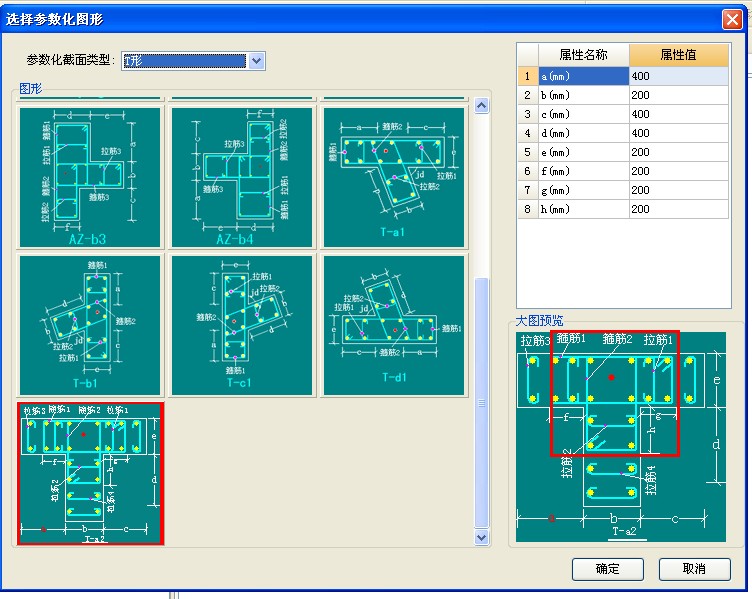Click row number 6 header in property table
The width and height of the screenshot is (752, 599).
(528, 171)
